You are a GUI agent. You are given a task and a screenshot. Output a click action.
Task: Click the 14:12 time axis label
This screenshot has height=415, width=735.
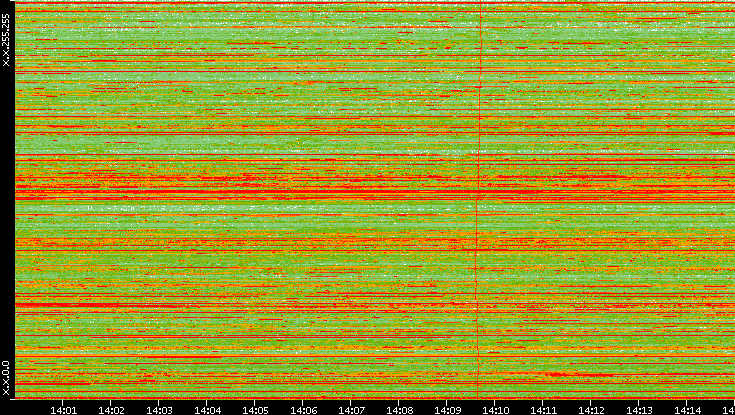591,411
